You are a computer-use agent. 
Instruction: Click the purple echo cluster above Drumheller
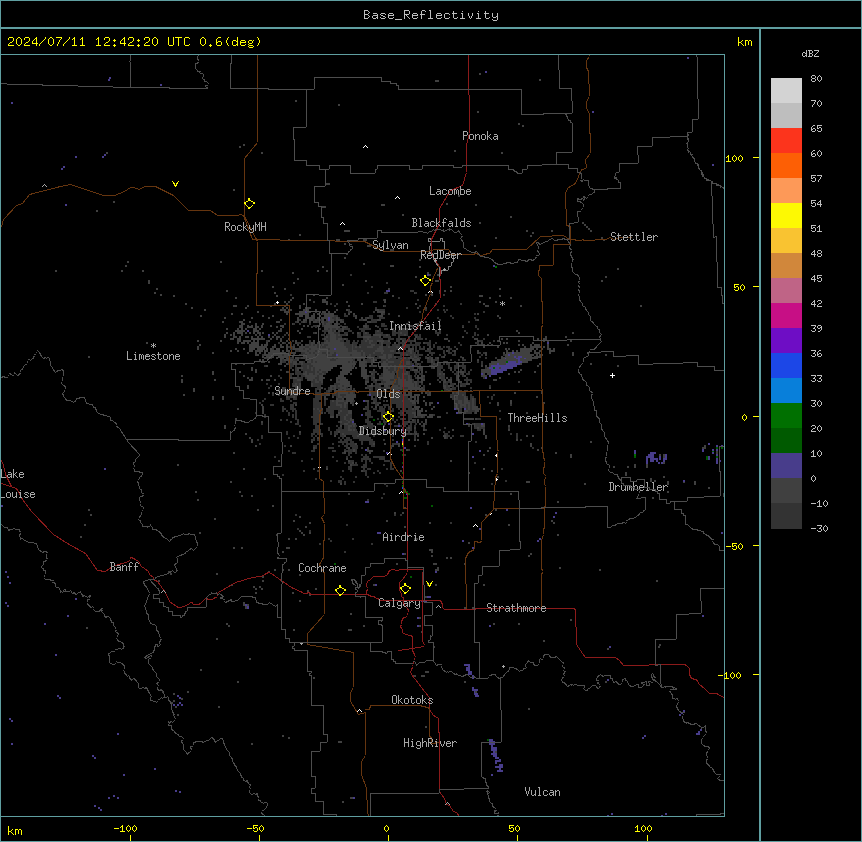click(x=656, y=458)
